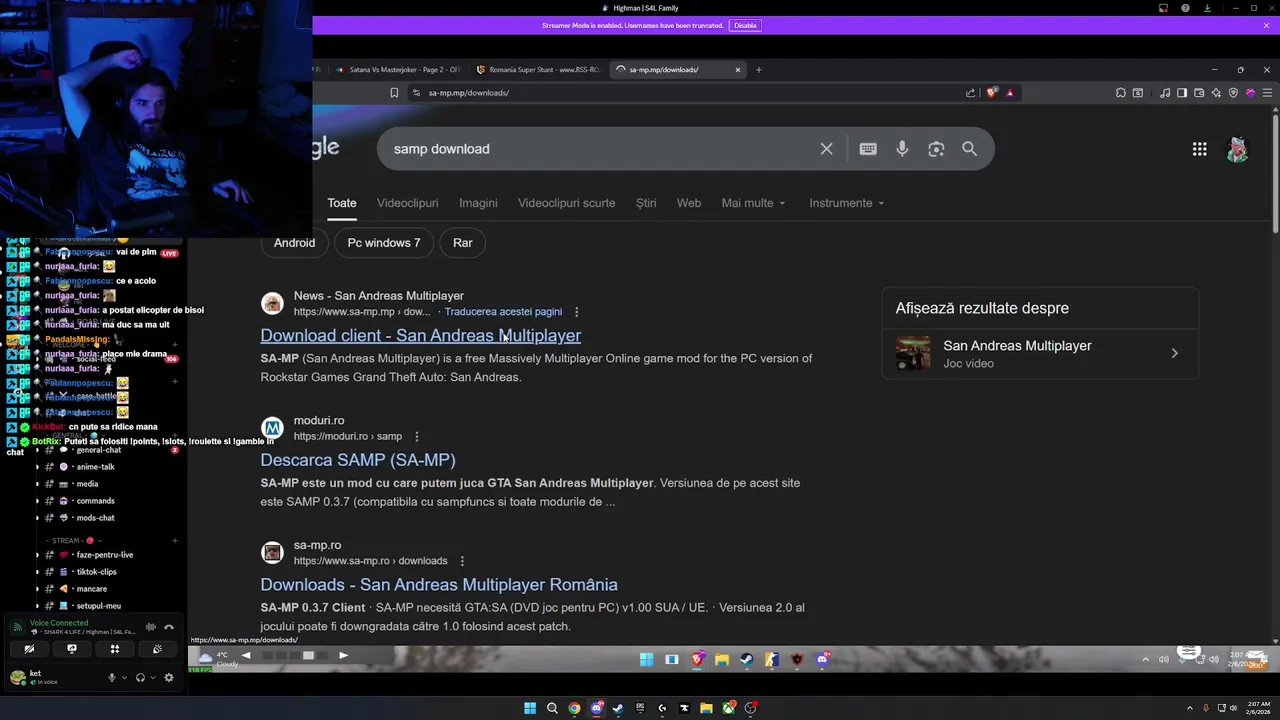The image size is (1280, 720).
Task: Toggle the browser sidebar panel
Action: (x=1182, y=93)
